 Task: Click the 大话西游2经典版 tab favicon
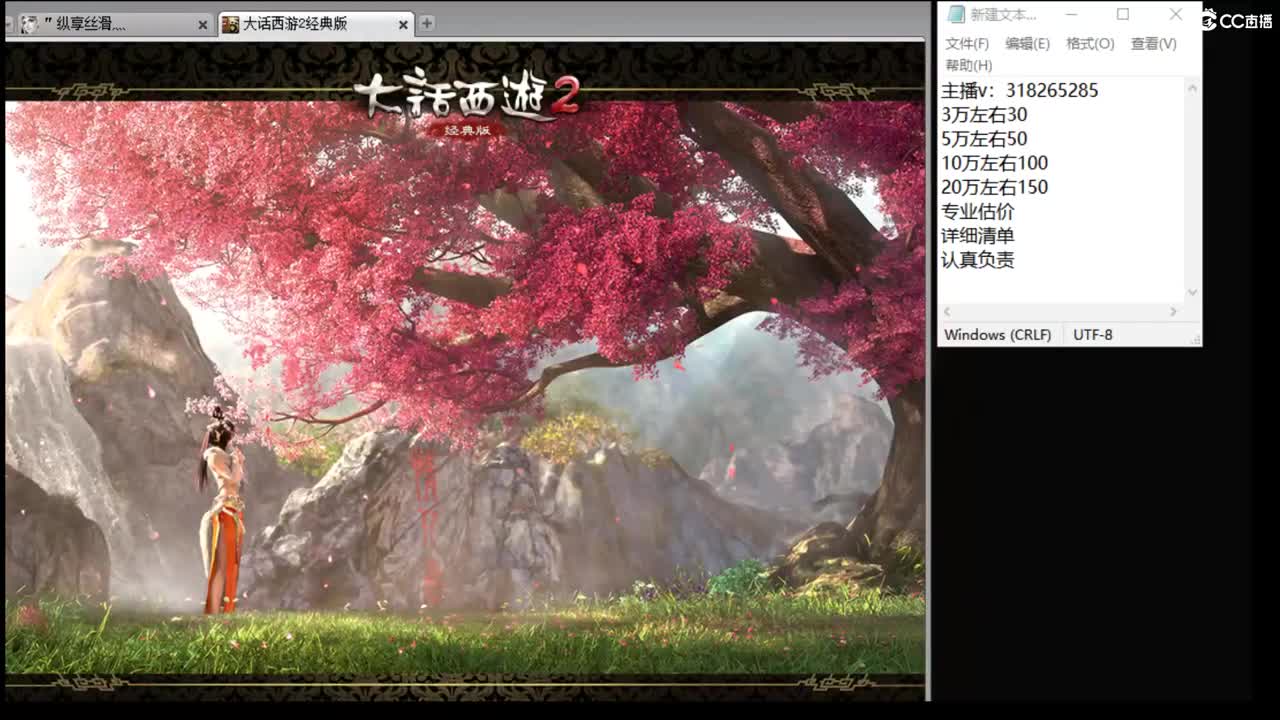[230, 24]
